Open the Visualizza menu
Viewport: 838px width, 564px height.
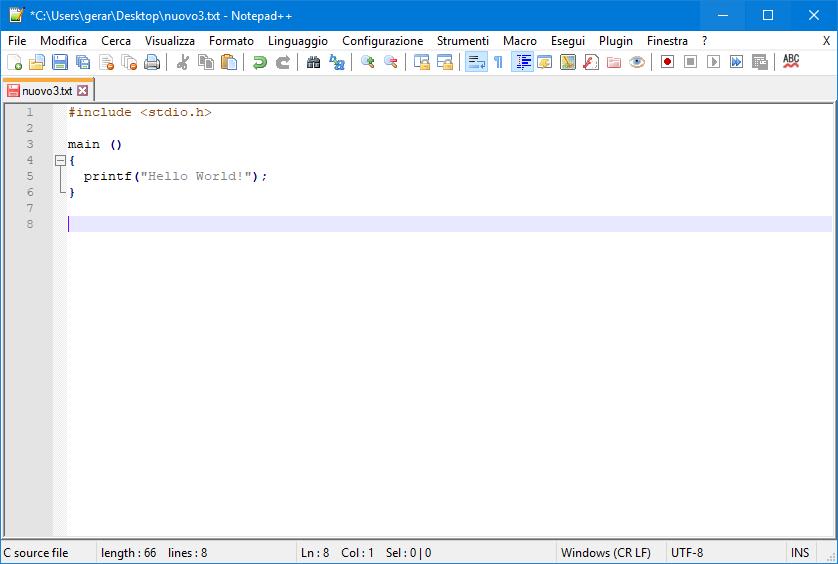[x=170, y=41]
